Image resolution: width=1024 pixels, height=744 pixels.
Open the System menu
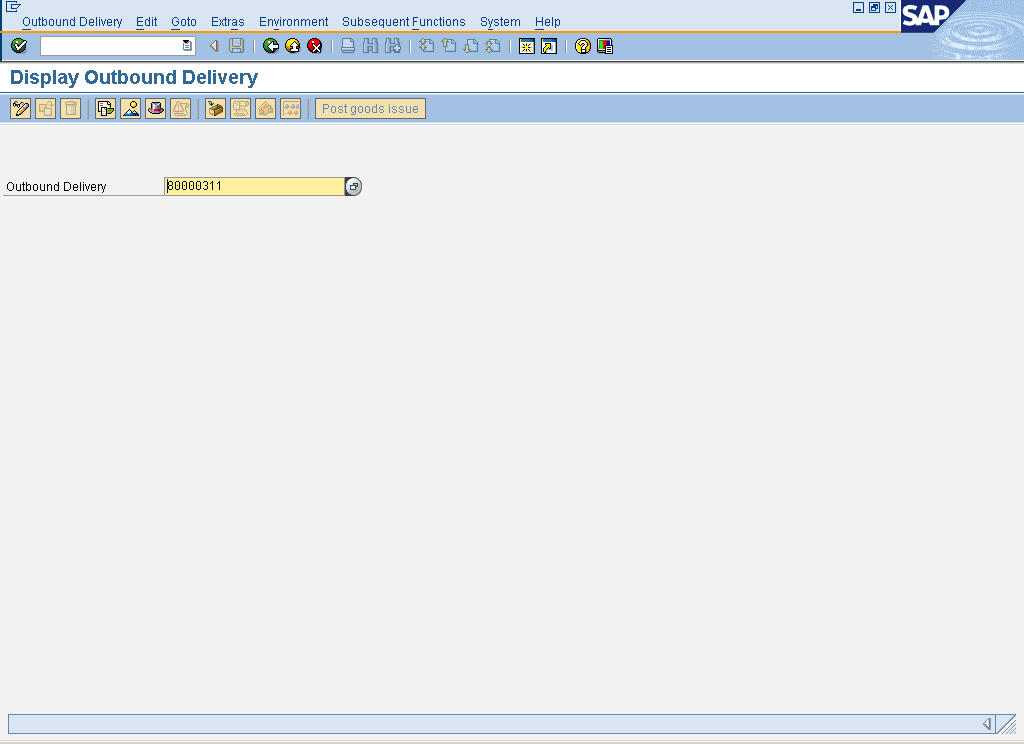point(500,22)
